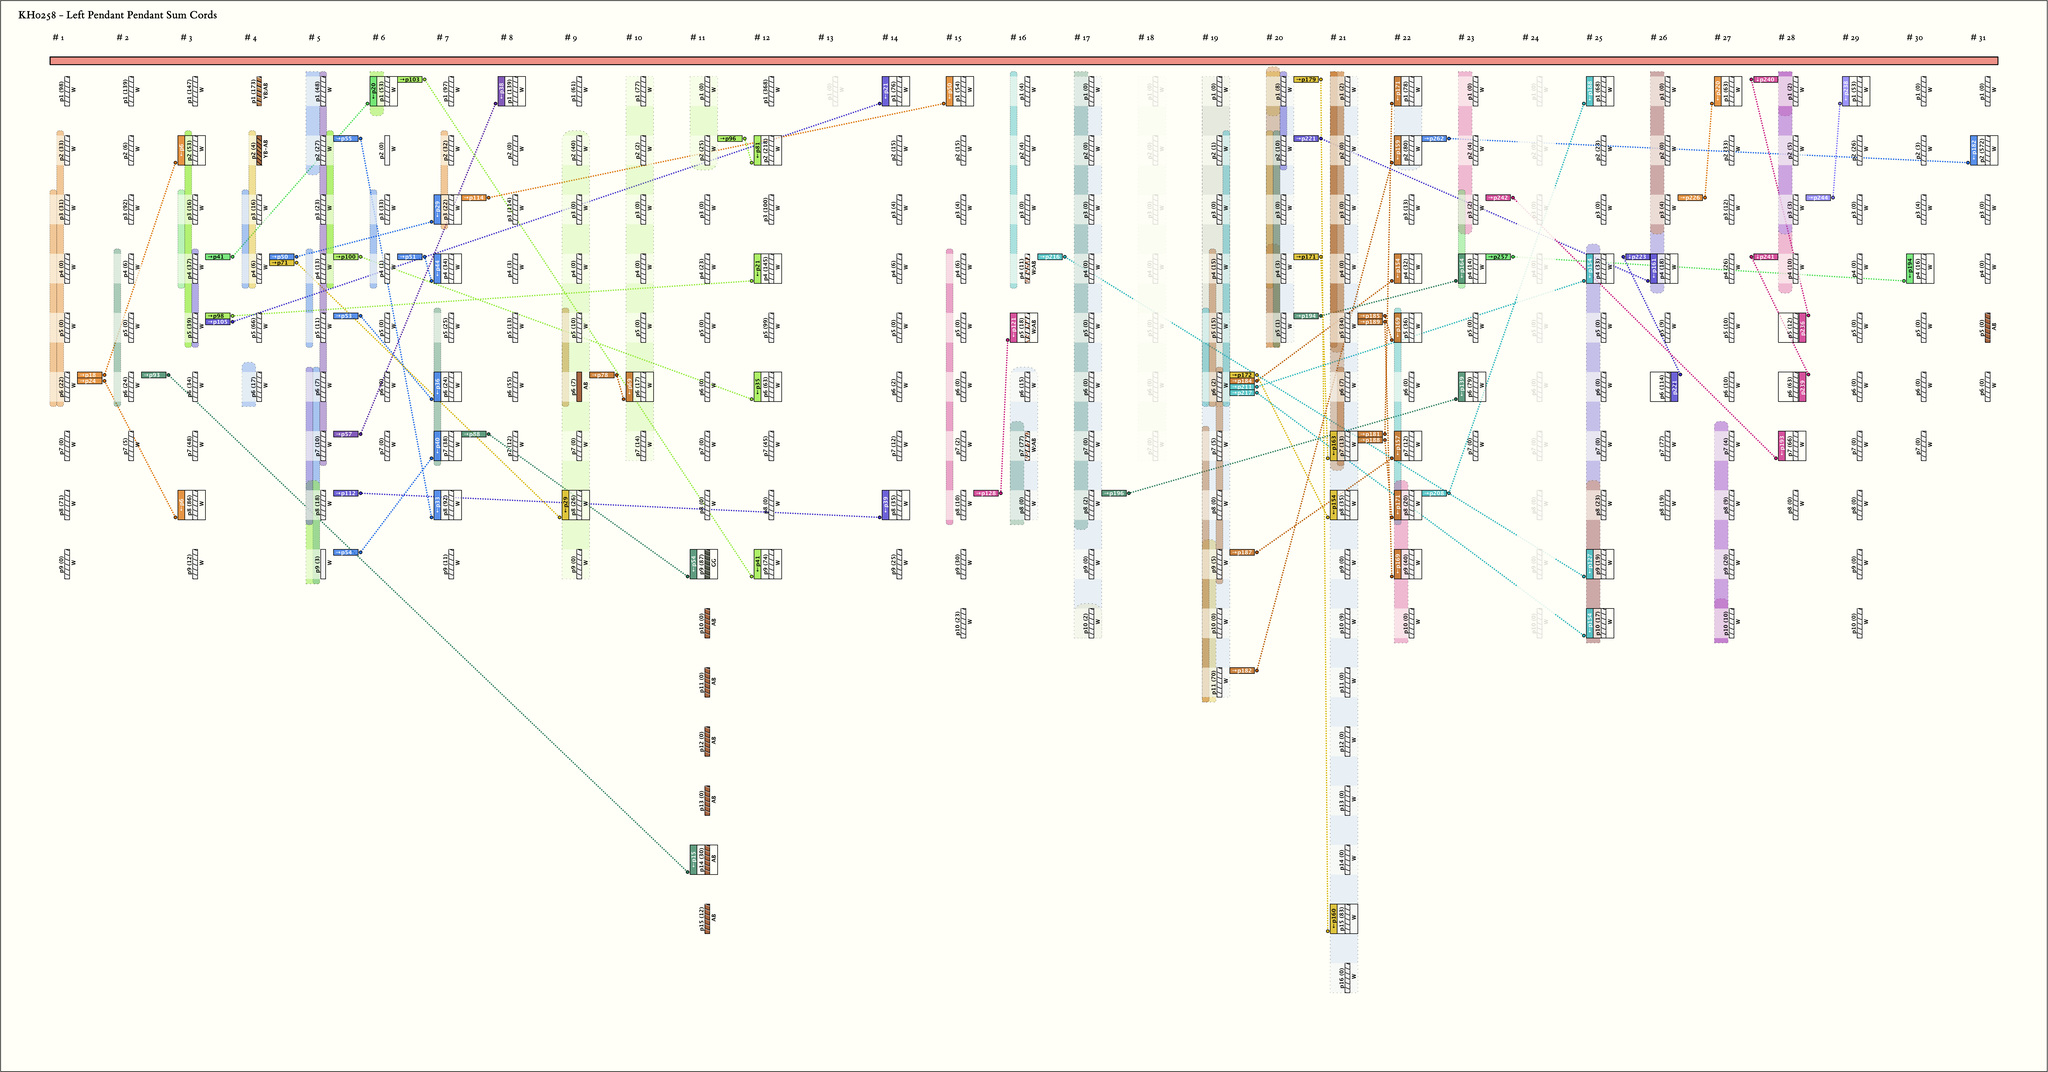This screenshot has width=2048, height=1072.
Task: Select column header # 21
Action: click(1338, 38)
